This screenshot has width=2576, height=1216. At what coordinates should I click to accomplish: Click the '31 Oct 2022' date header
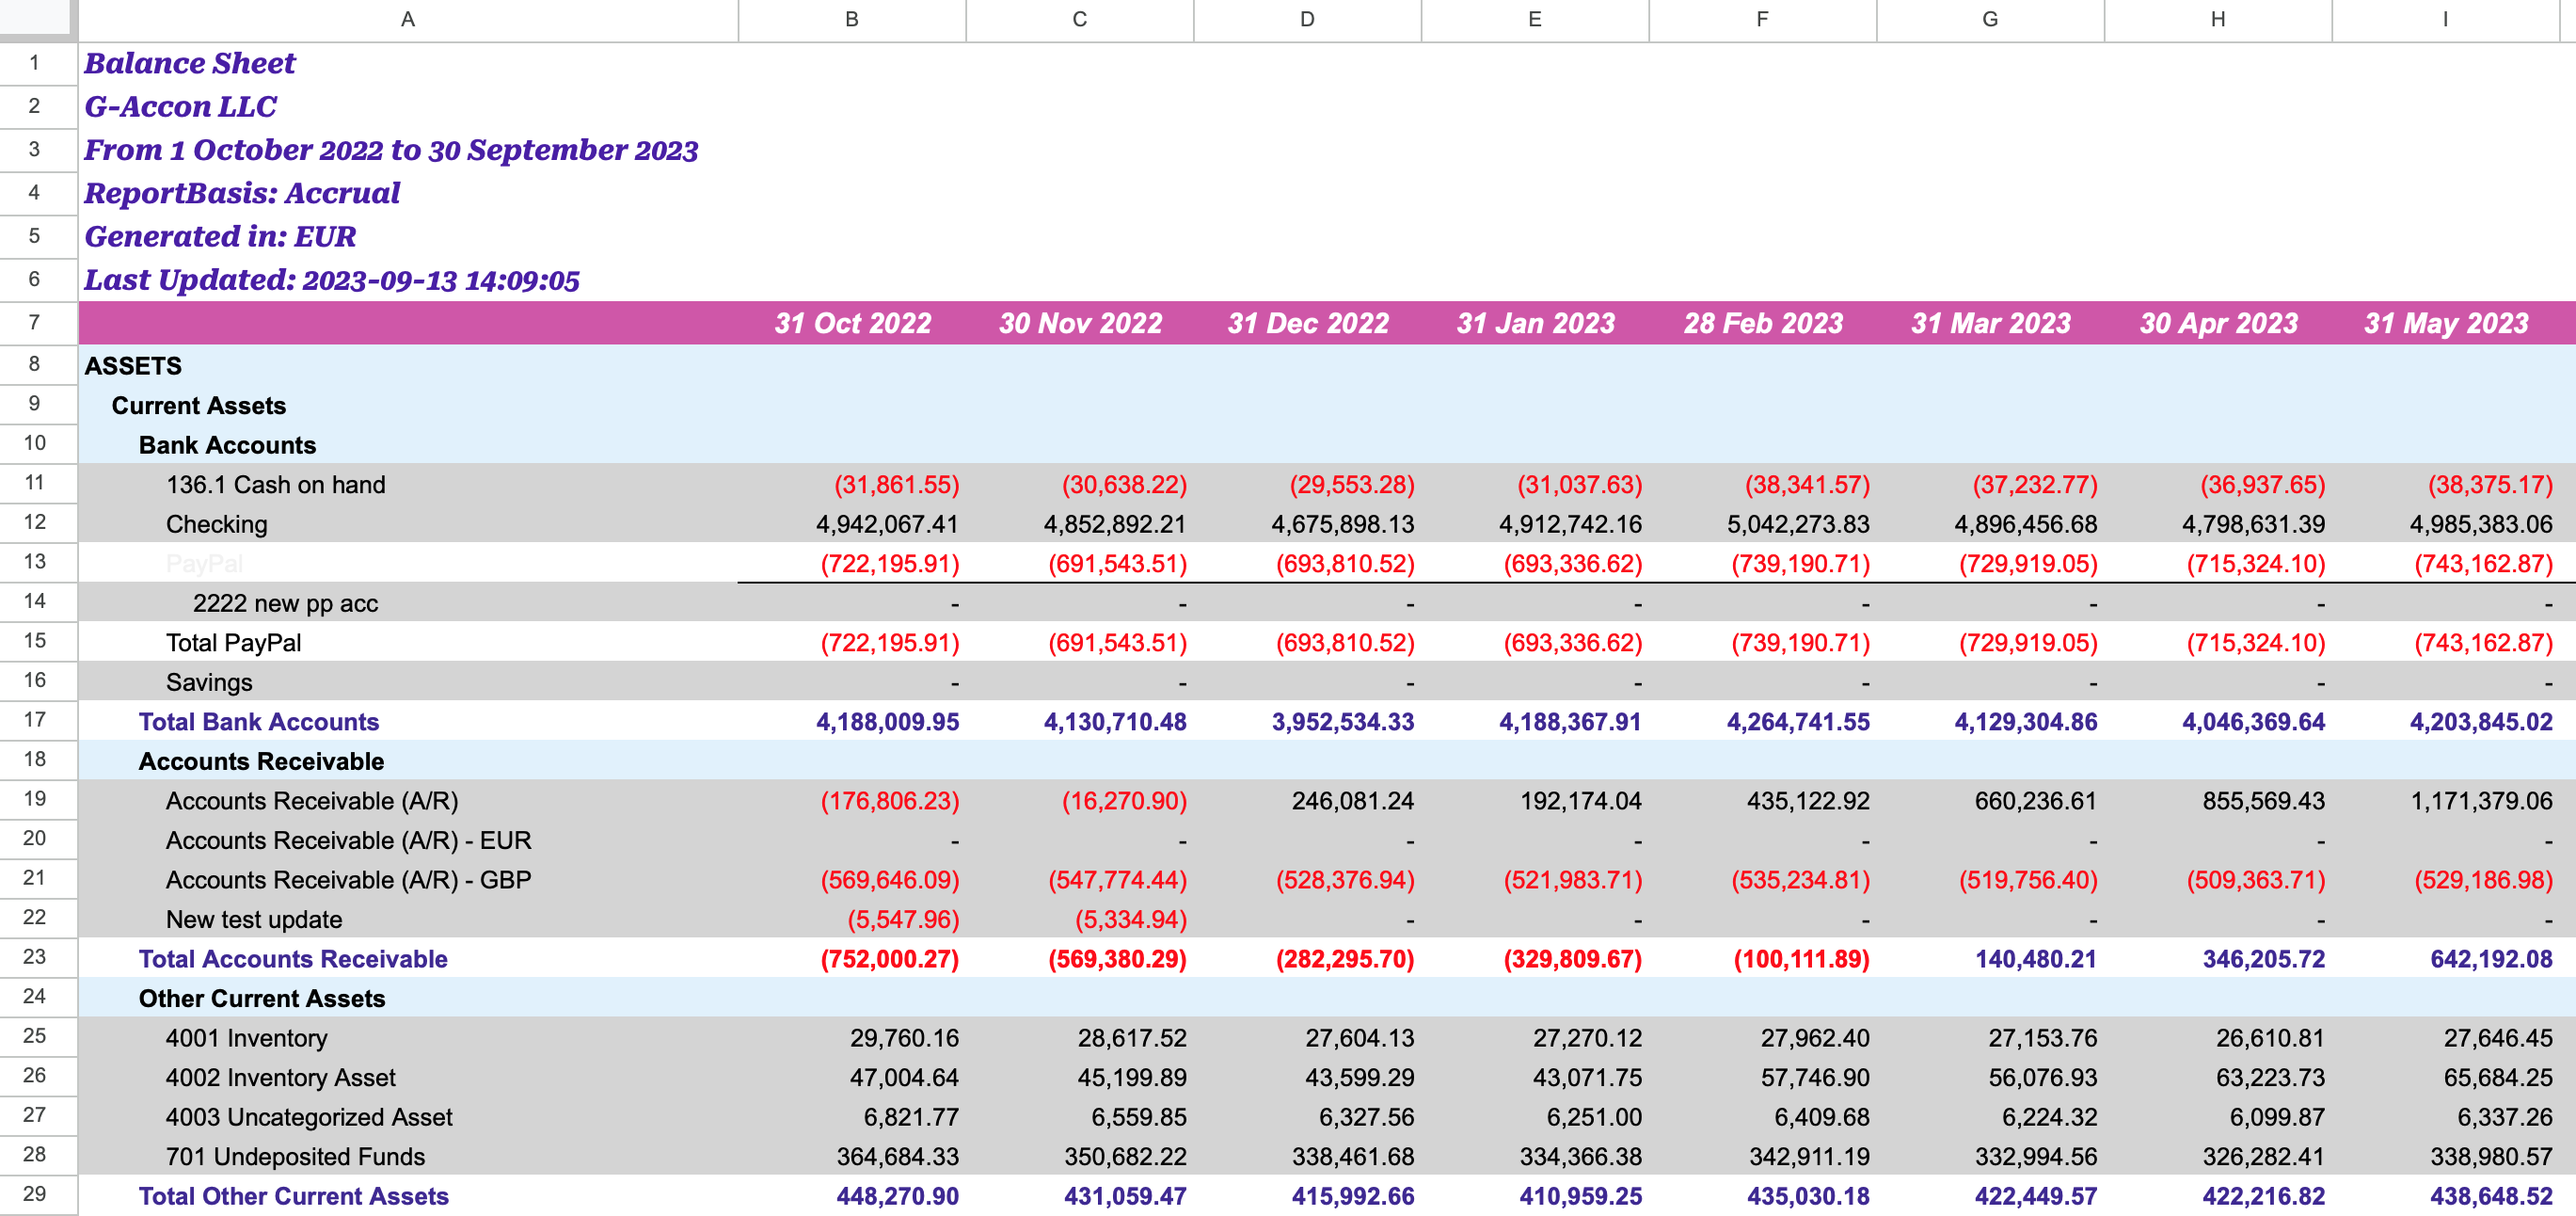pos(852,323)
